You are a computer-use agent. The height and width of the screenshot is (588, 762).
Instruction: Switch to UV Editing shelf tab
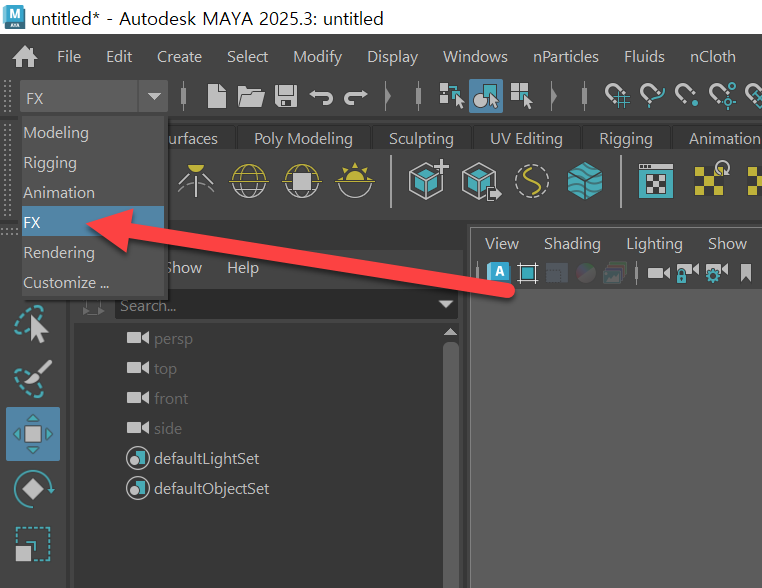click(x=526, y=139)
